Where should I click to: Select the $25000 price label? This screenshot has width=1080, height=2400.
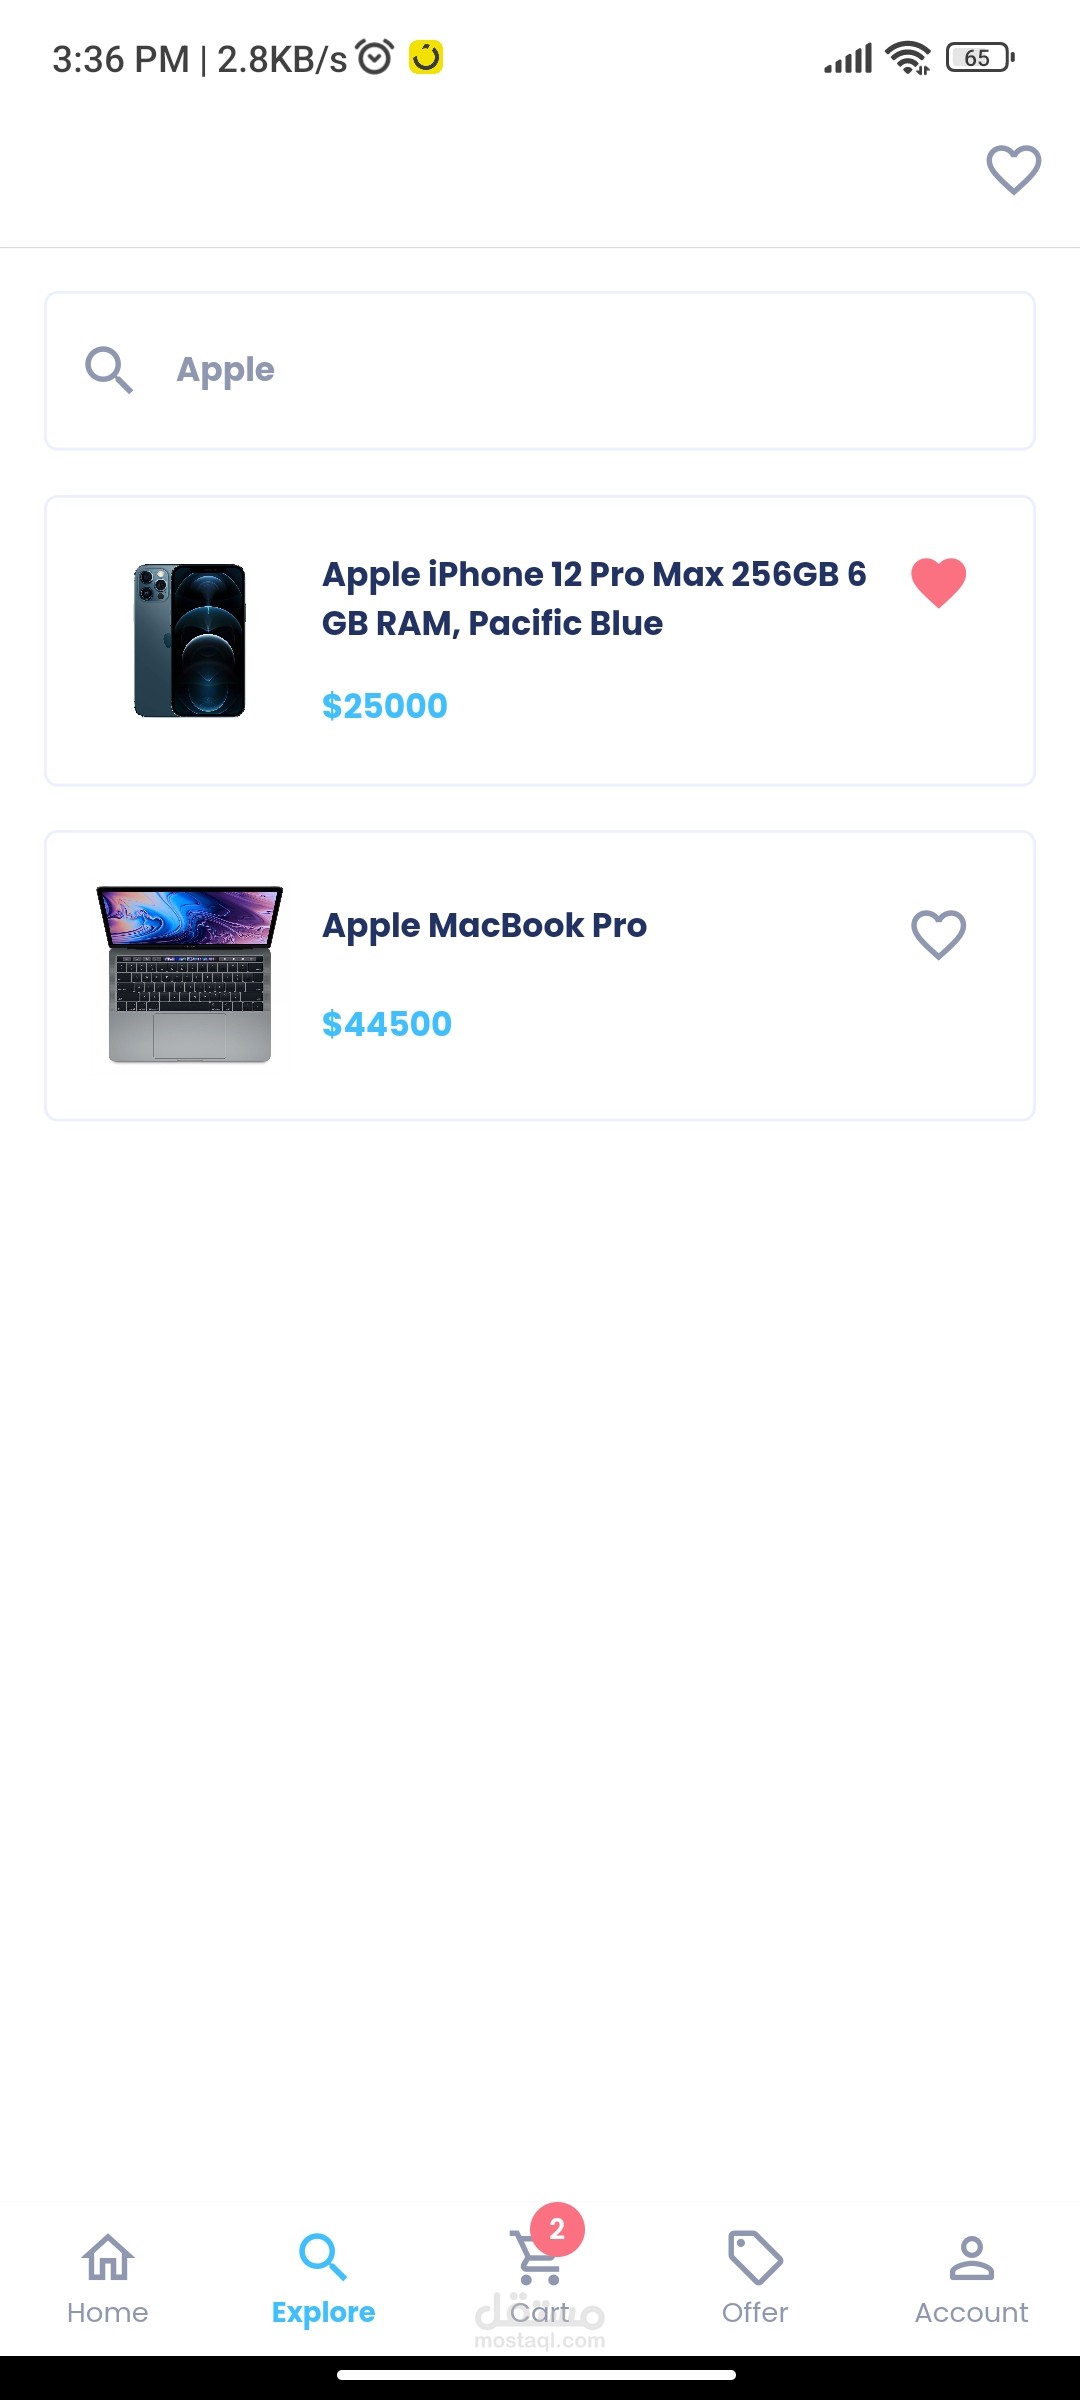[385, 706]
